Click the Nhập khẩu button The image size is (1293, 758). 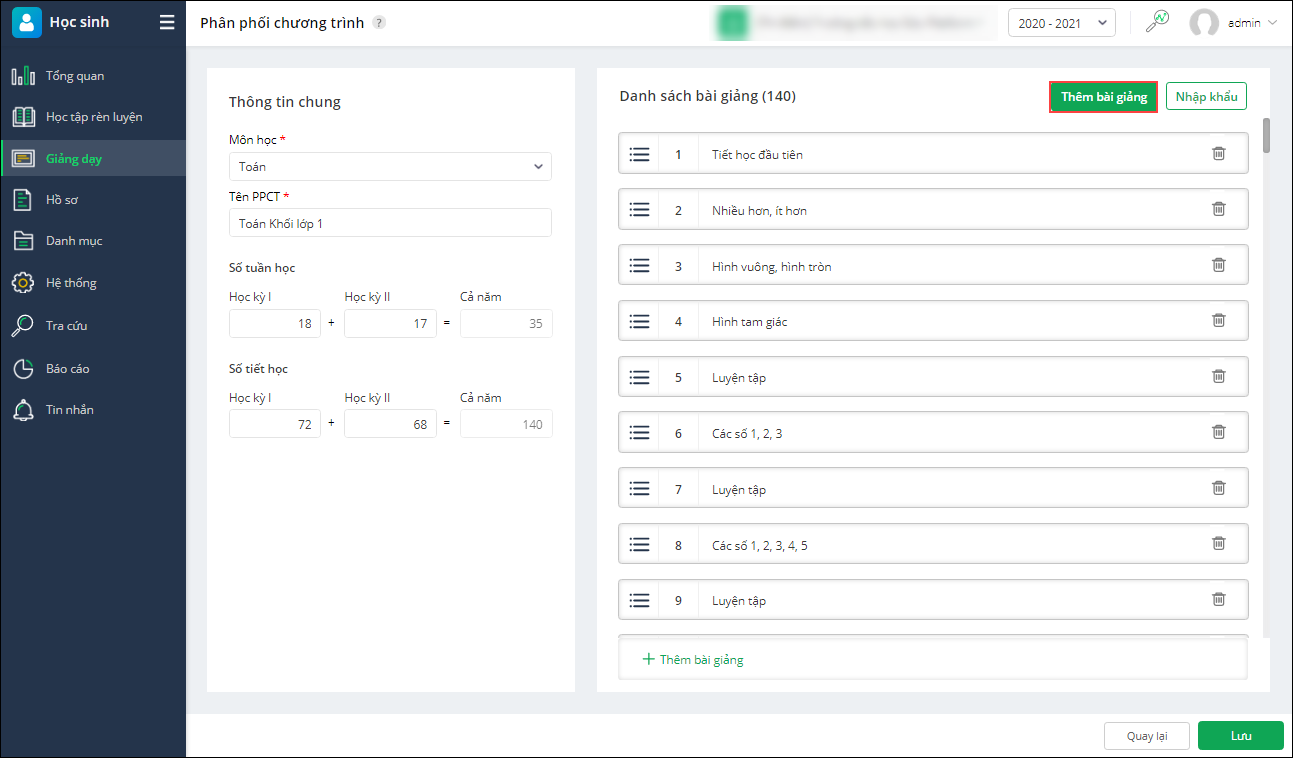[x=1206, y=97]
